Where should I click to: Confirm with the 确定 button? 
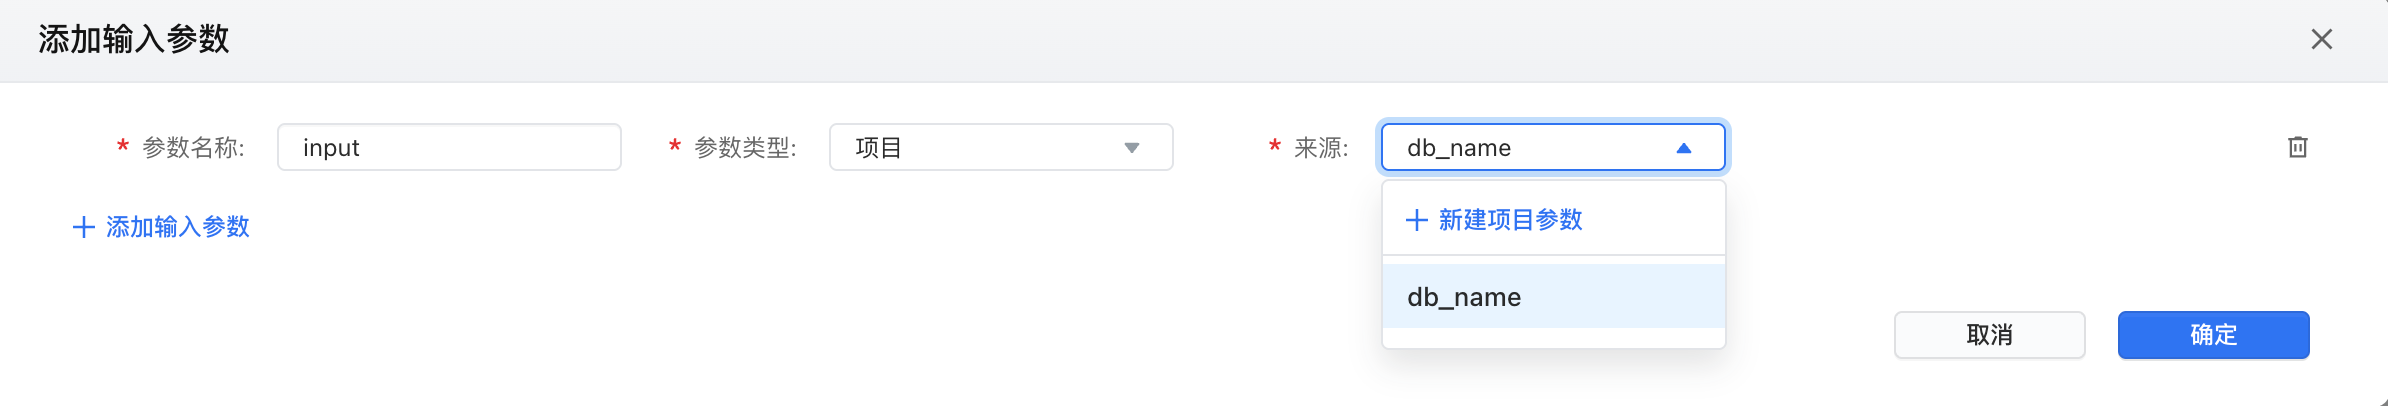click(x=2213, y=335)
